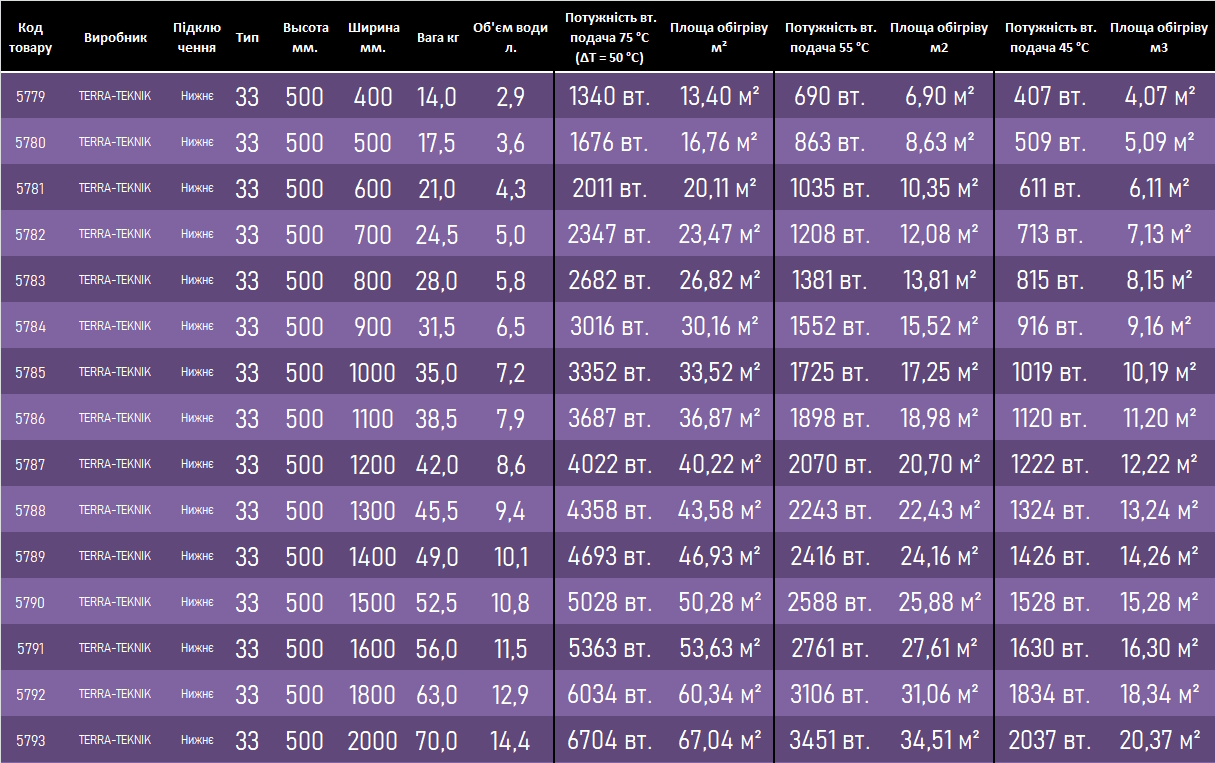
Task: Click product code 5787
Action: click(30, 465)
